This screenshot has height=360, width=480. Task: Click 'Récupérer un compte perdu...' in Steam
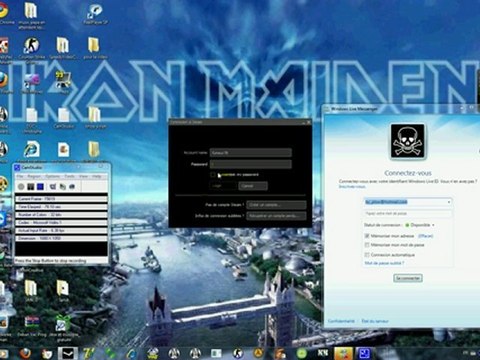click(x=276, y=216)
